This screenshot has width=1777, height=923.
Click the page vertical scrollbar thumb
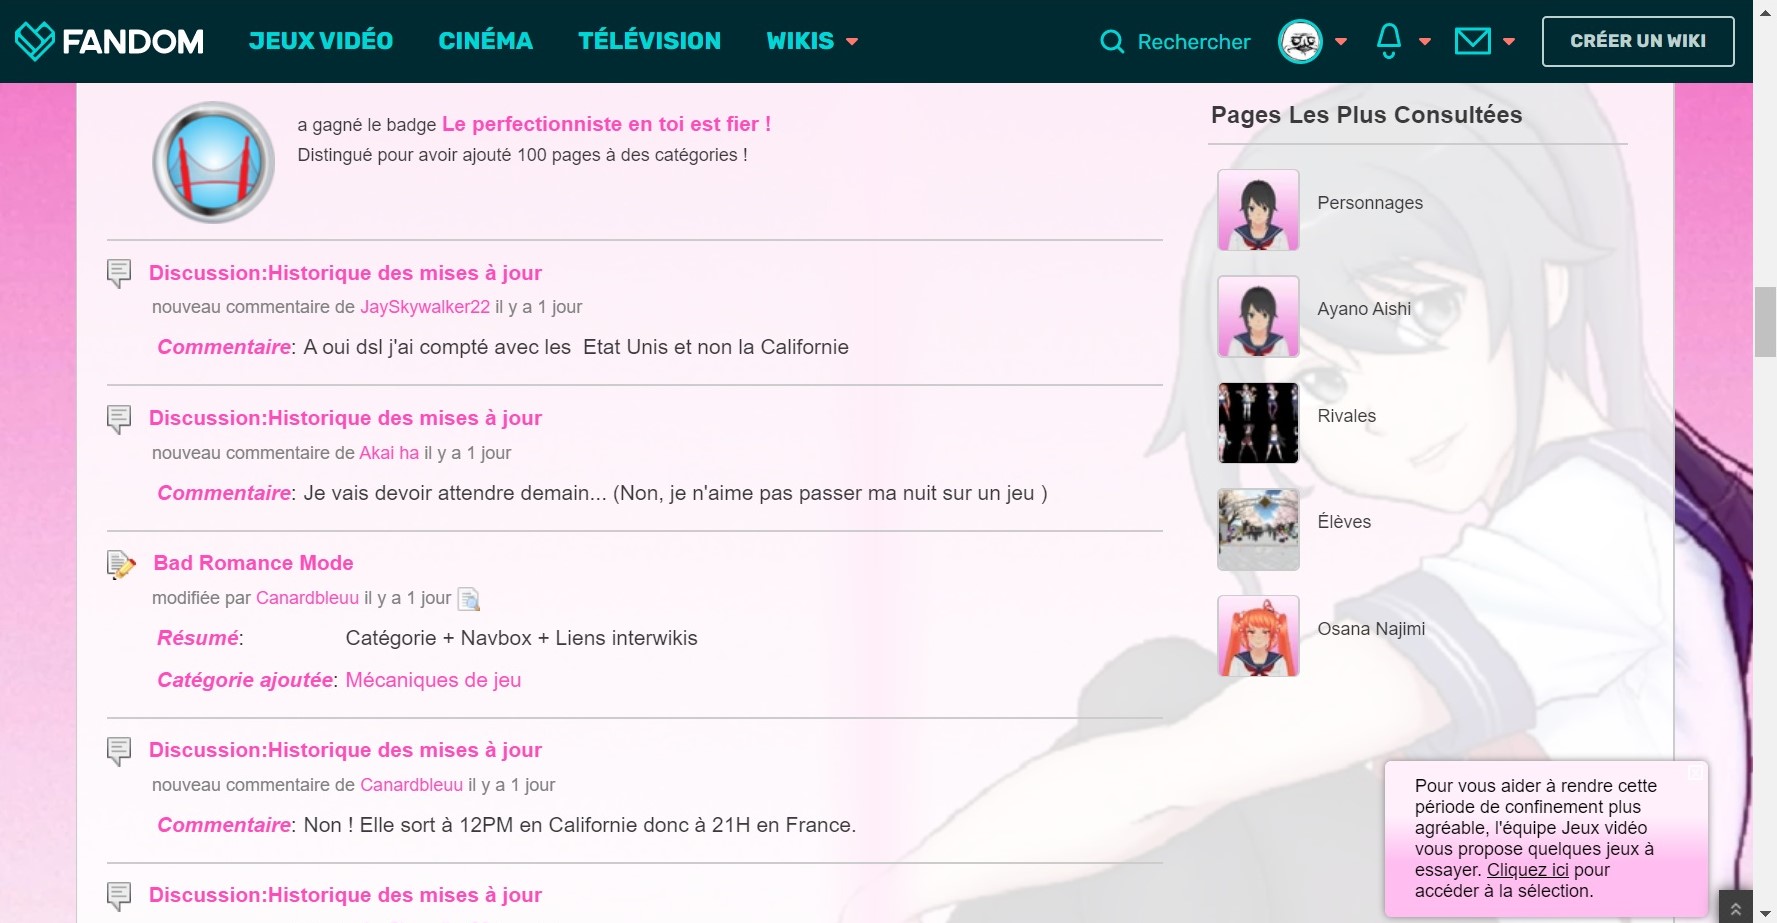pyautogui.click(x=1765, y=321)
